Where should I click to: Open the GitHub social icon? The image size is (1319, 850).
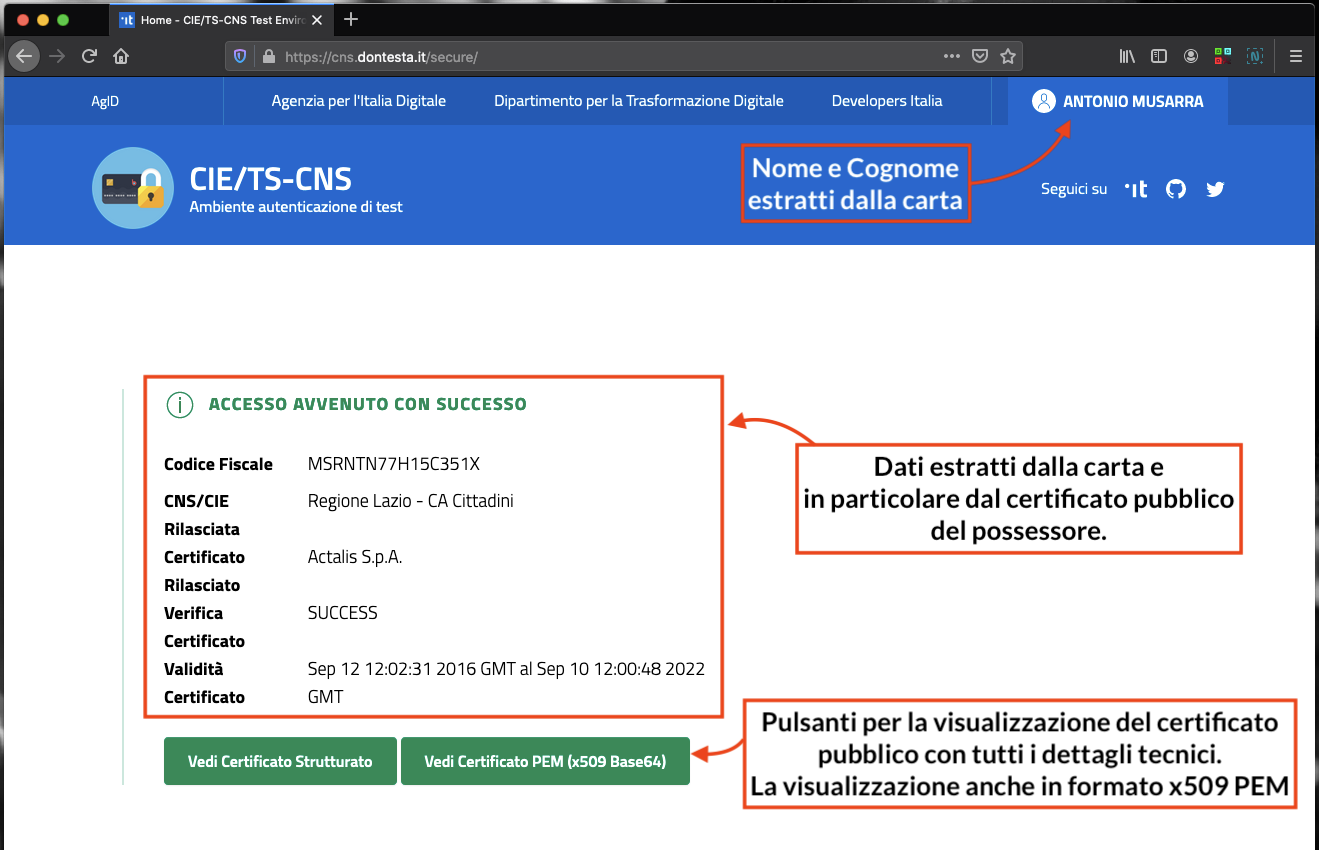[1176, 189]
